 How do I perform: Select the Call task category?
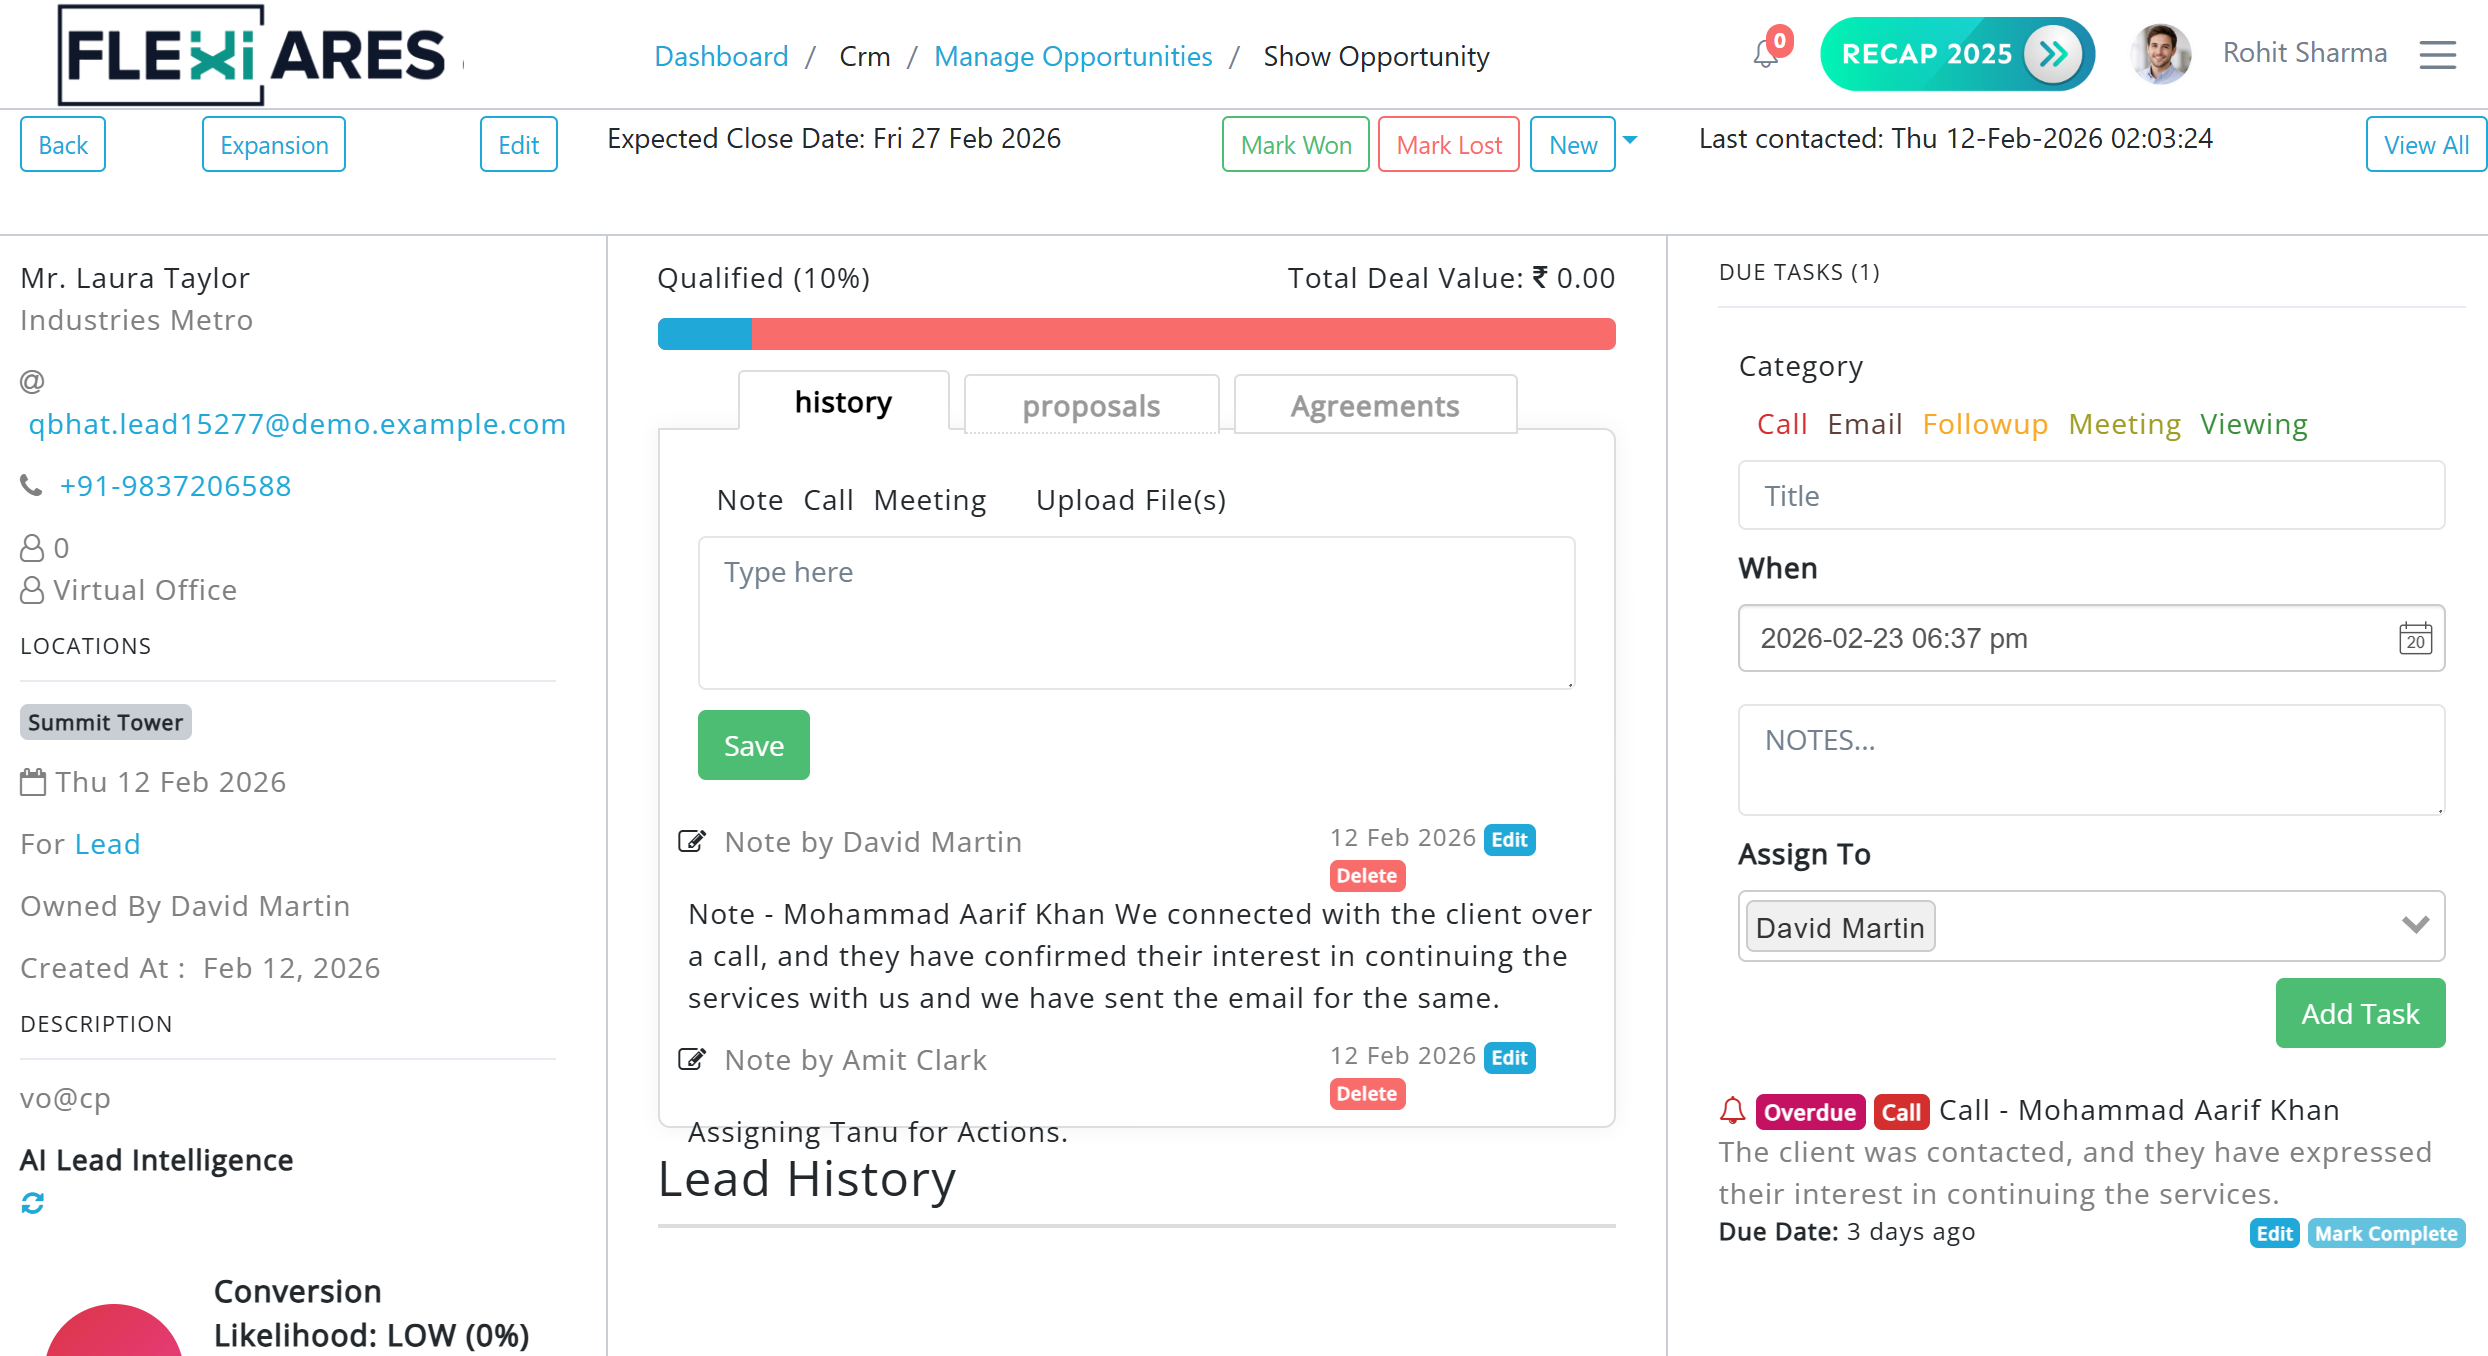coord(1782,424)
